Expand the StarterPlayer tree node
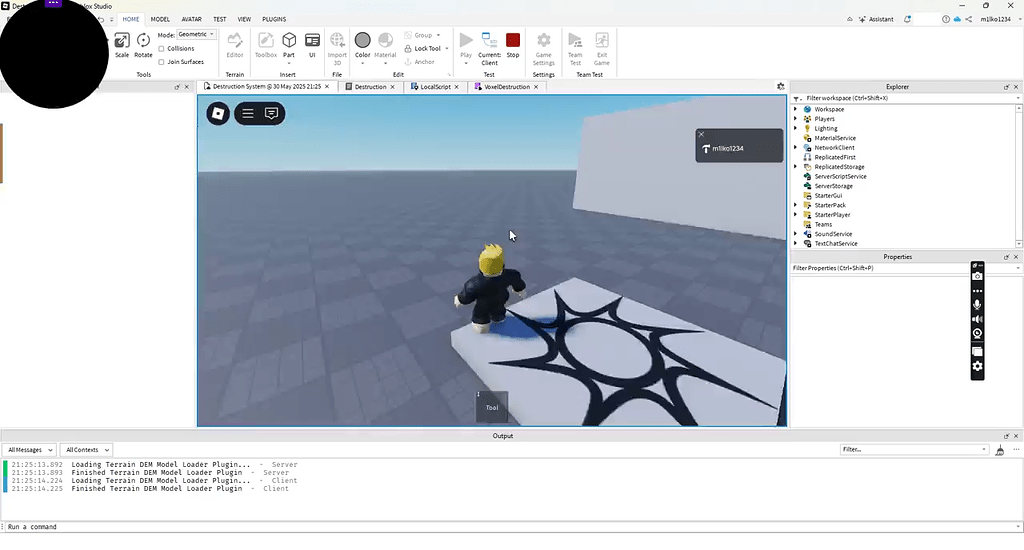The width and height of the screenshot is (1024, 550). coord(795,214)
